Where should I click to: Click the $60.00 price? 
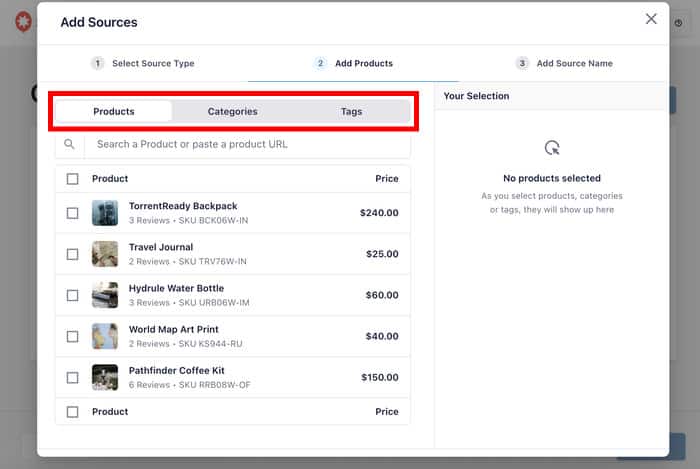click(382, 295)
